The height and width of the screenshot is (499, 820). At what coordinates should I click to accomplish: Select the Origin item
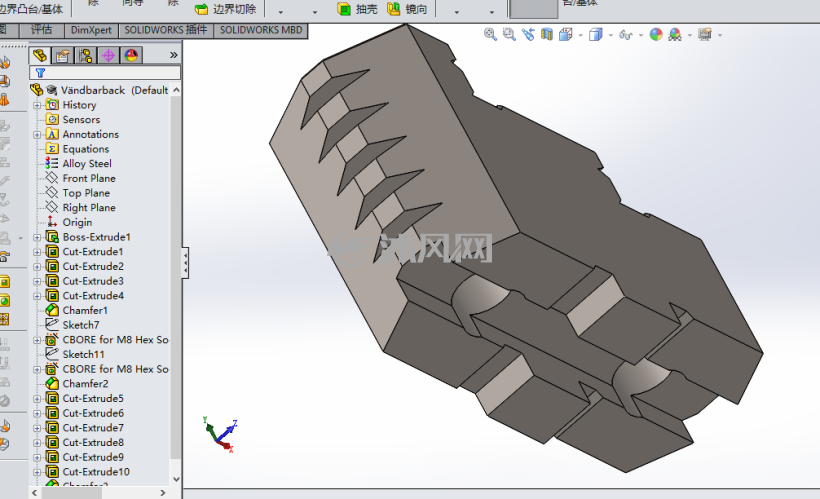[77, 222]
